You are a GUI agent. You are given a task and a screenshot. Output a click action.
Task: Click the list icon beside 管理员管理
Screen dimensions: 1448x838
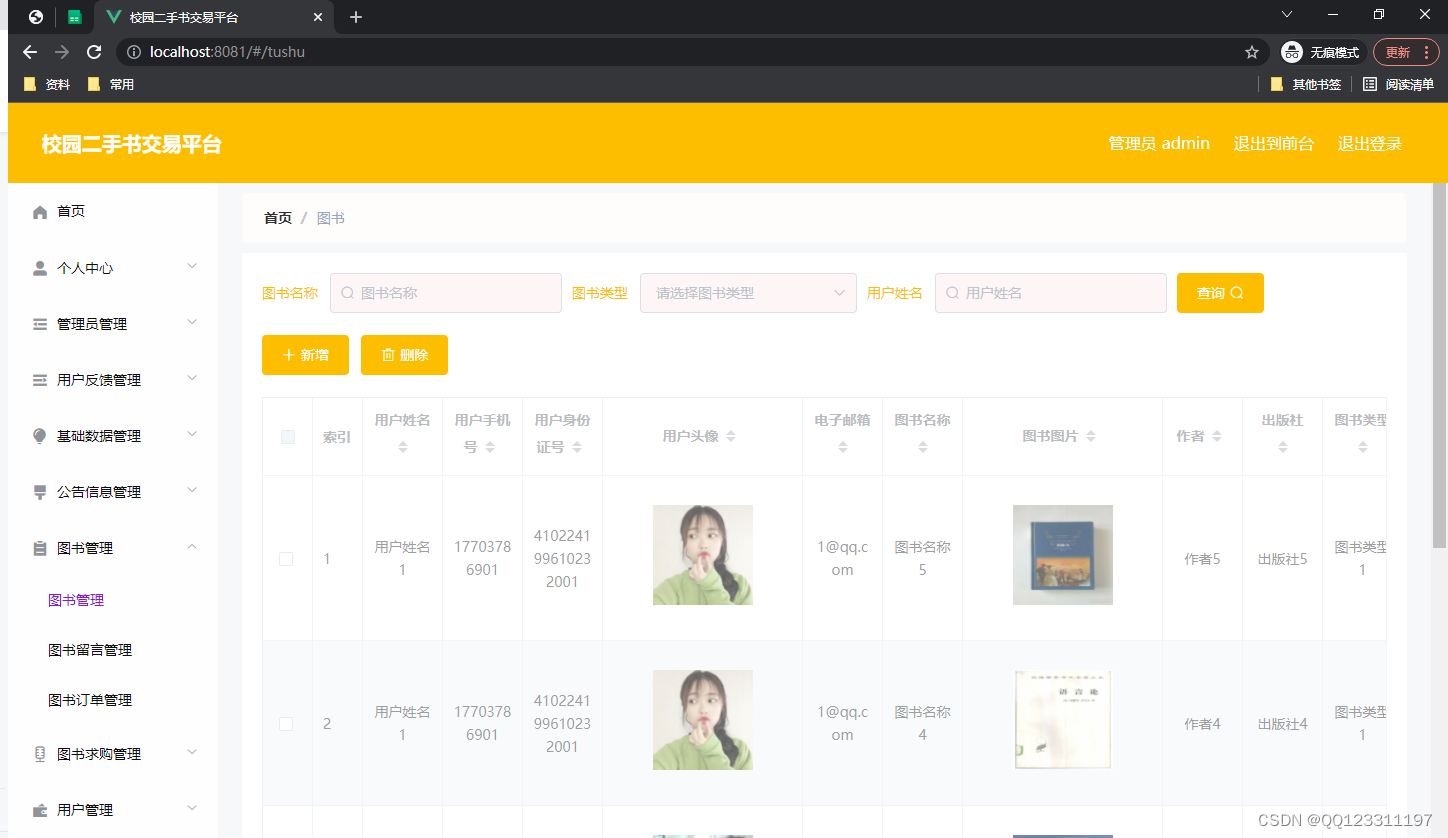40,324
